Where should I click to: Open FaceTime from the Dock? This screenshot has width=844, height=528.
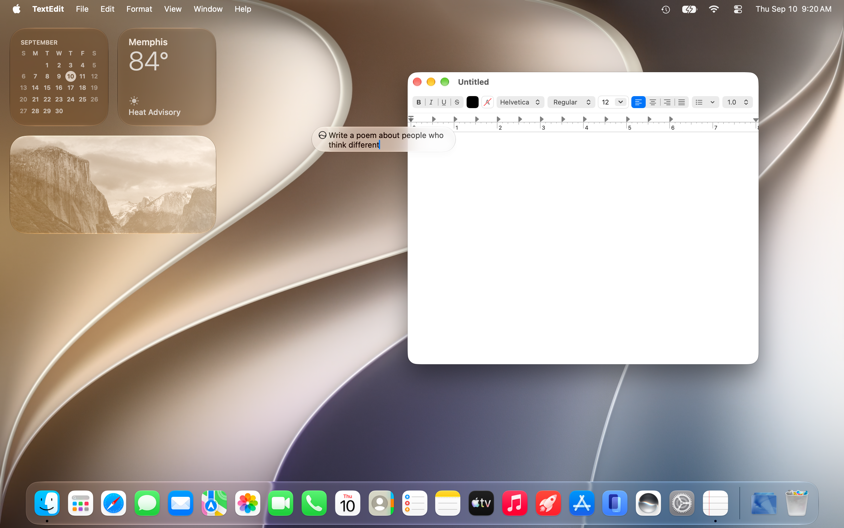tap(280, 503)
